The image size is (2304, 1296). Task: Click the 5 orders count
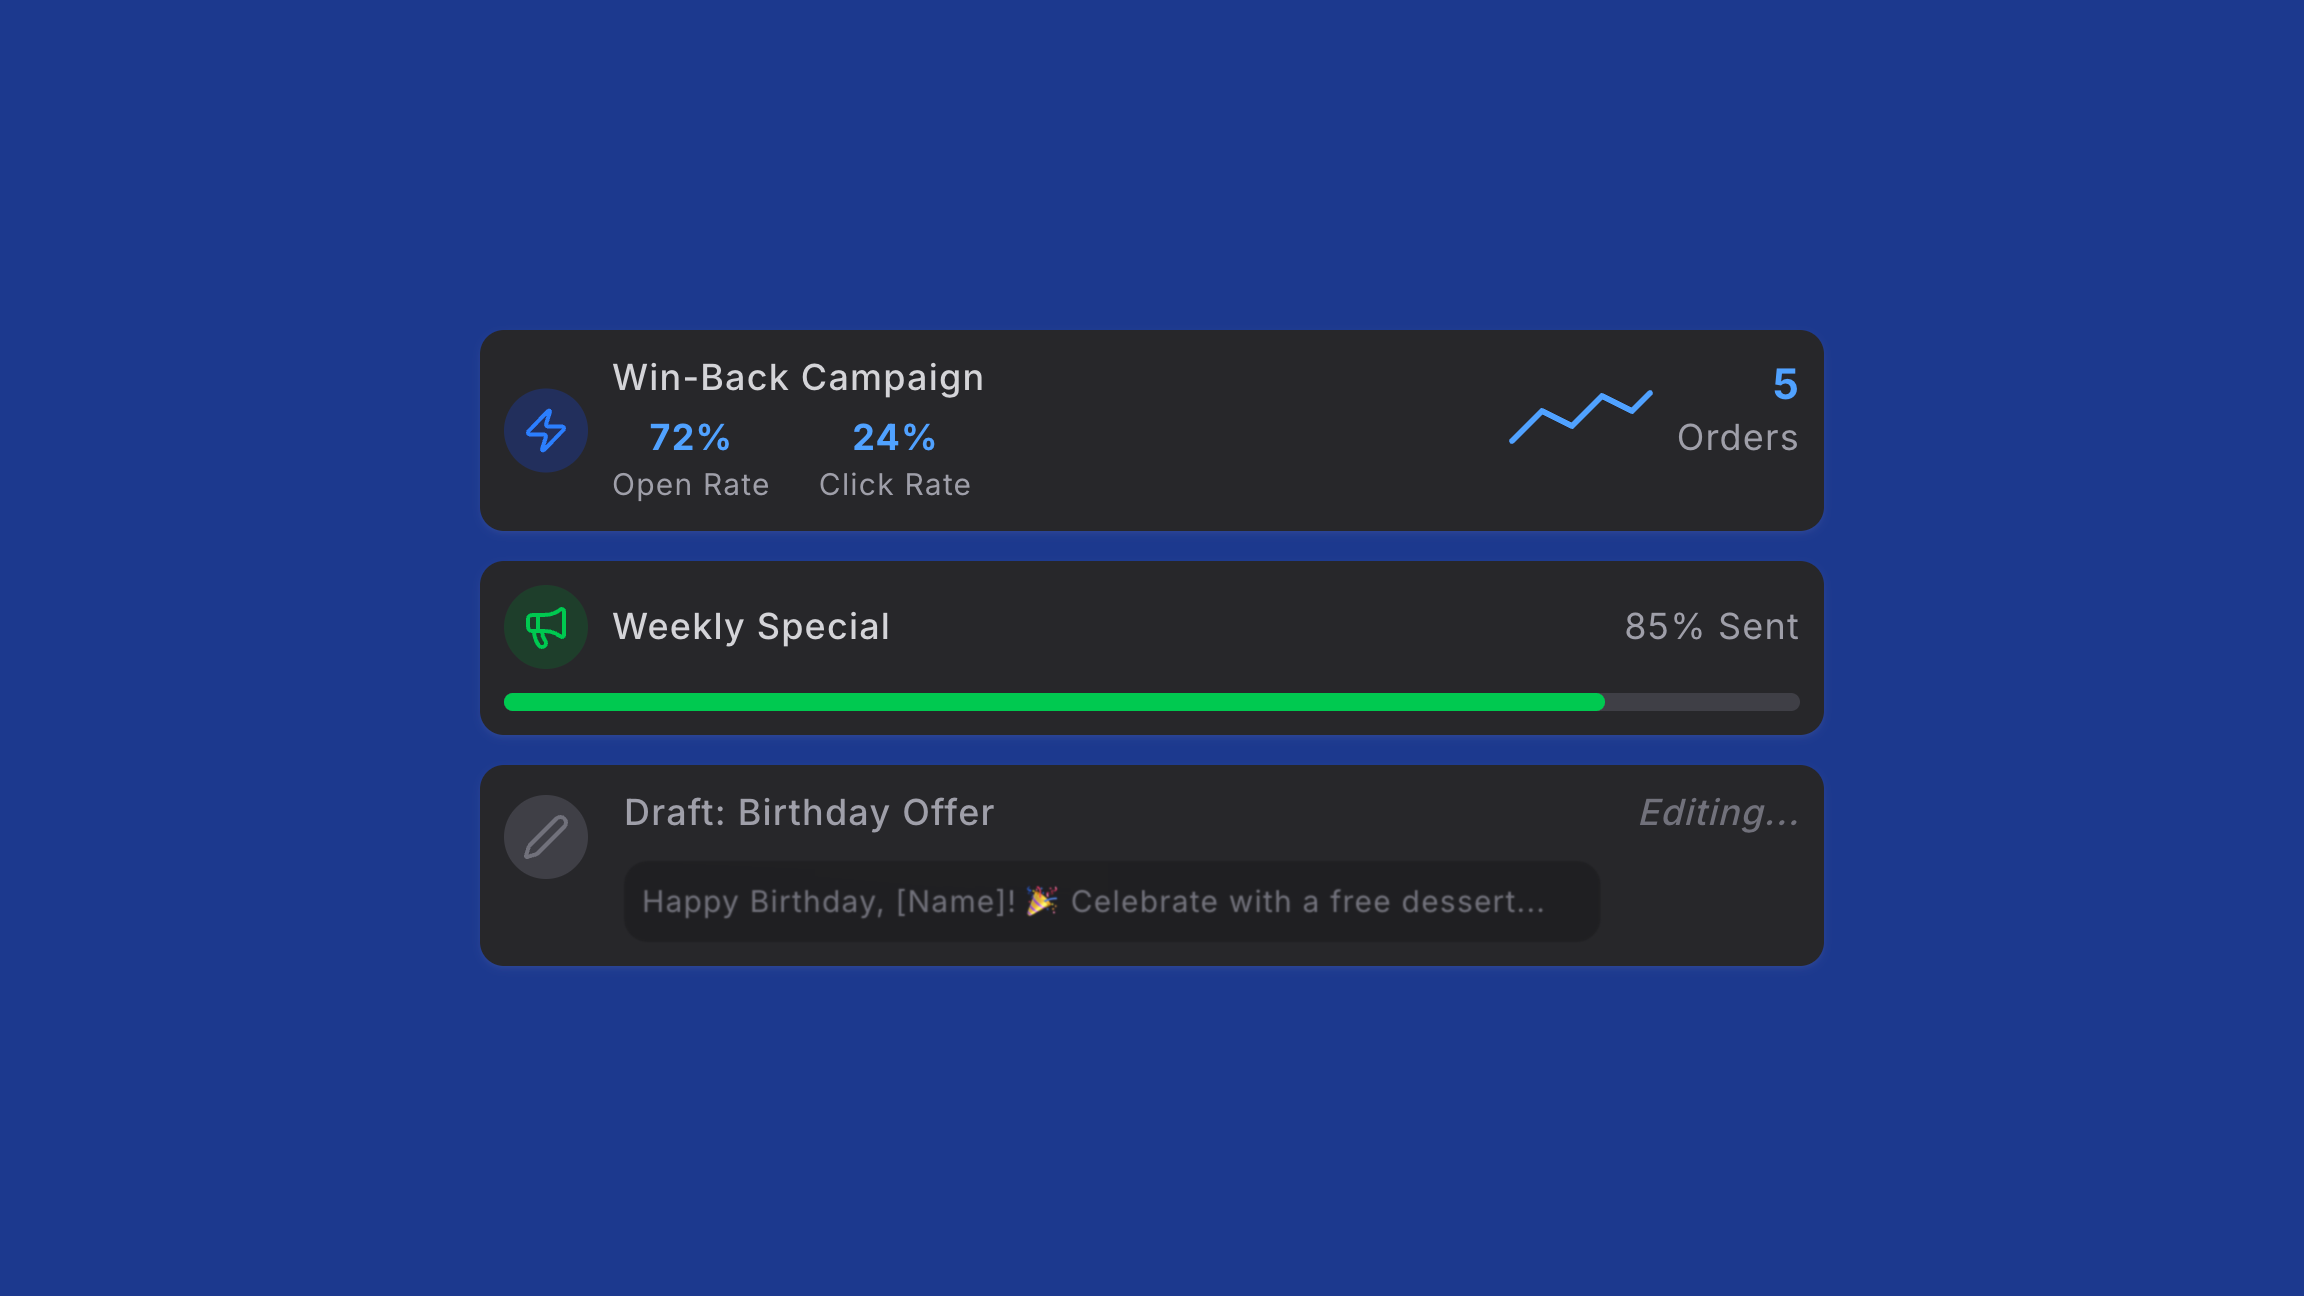click(1785, 384)
